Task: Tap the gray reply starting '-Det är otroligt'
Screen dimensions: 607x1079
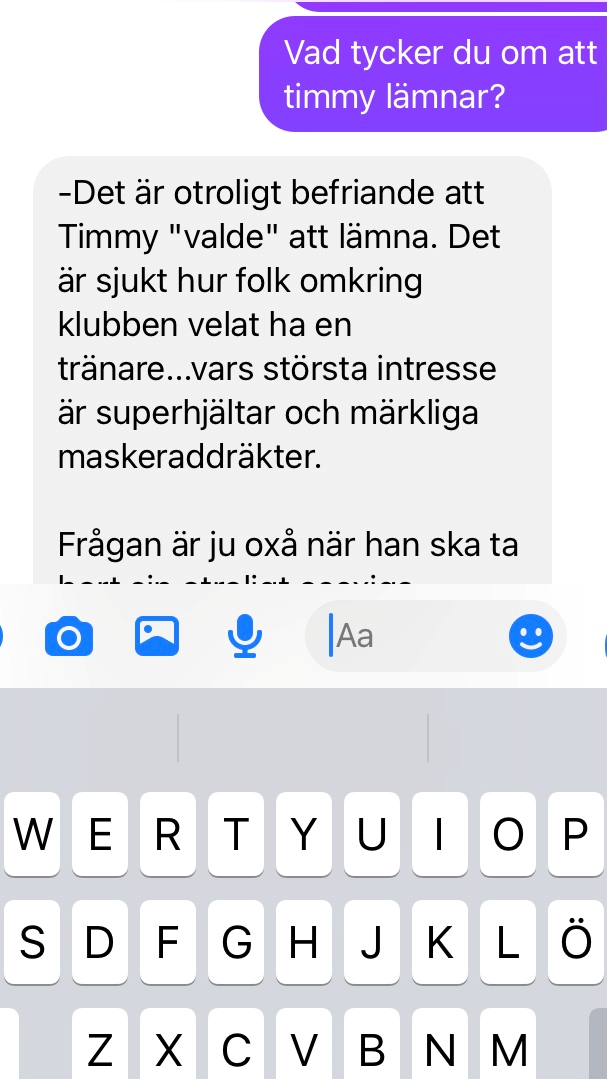Action: (x=292, y=370)
